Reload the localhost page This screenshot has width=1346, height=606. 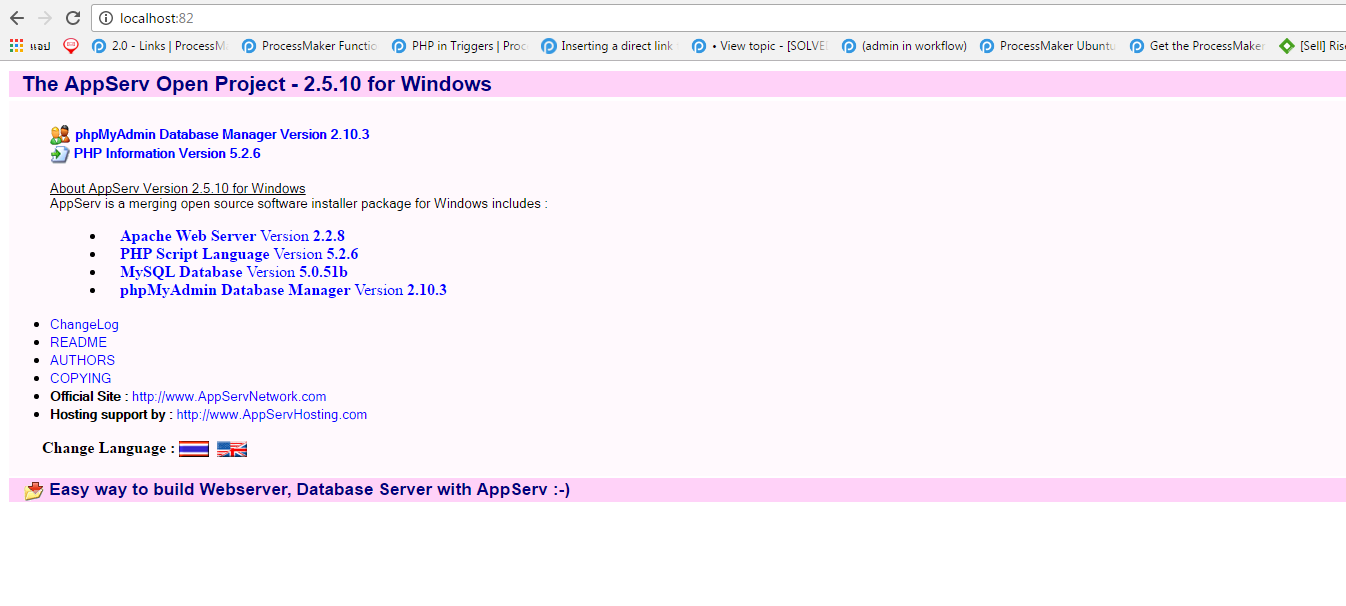[x=73, y=18]
